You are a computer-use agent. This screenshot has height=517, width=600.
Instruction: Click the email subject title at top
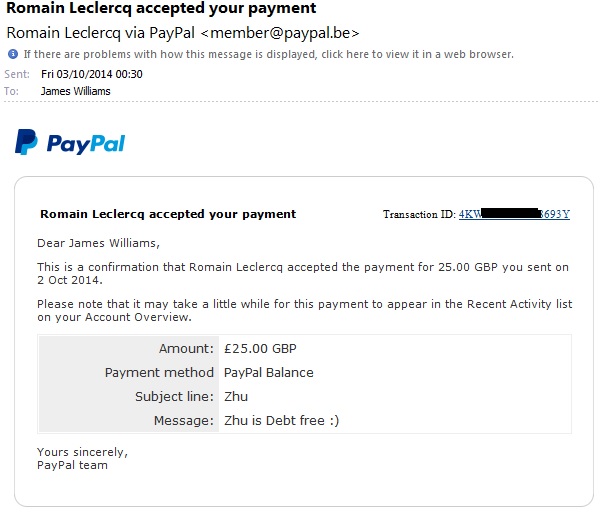(x=162, y=9)
